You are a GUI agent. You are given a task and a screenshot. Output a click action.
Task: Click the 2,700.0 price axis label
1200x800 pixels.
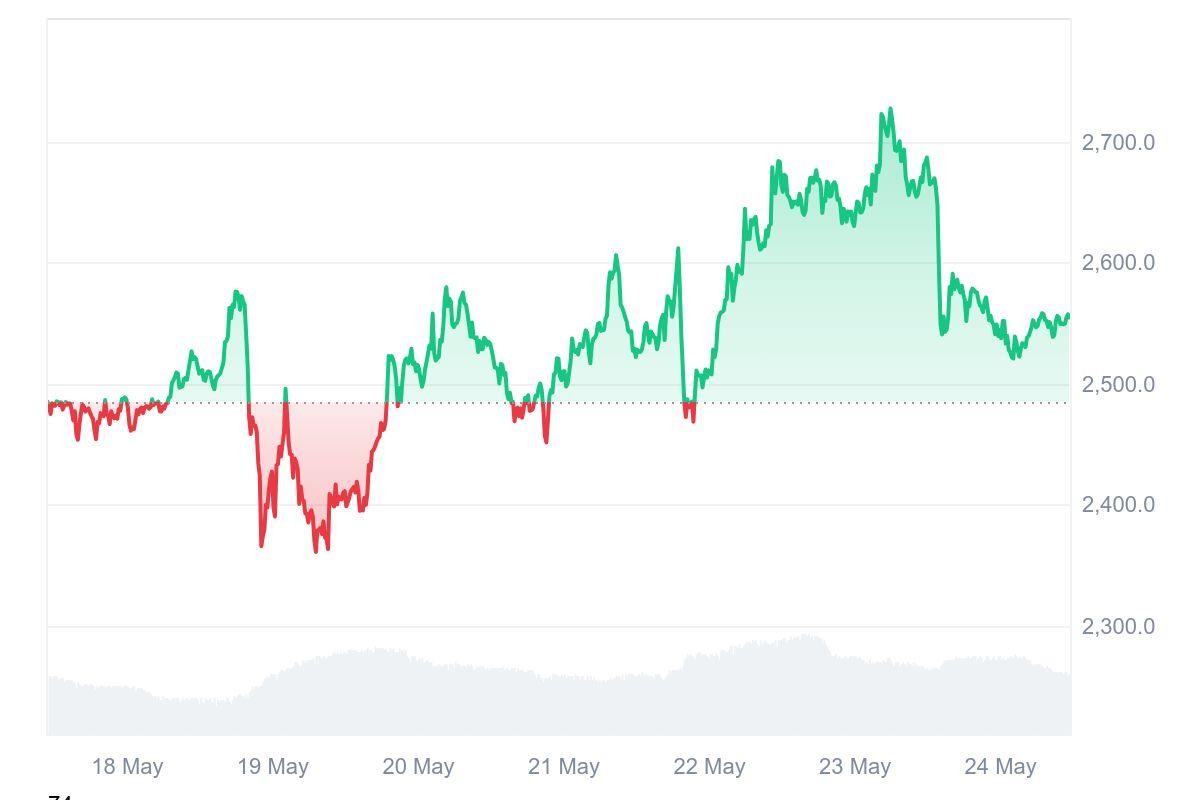point(1118,143)
